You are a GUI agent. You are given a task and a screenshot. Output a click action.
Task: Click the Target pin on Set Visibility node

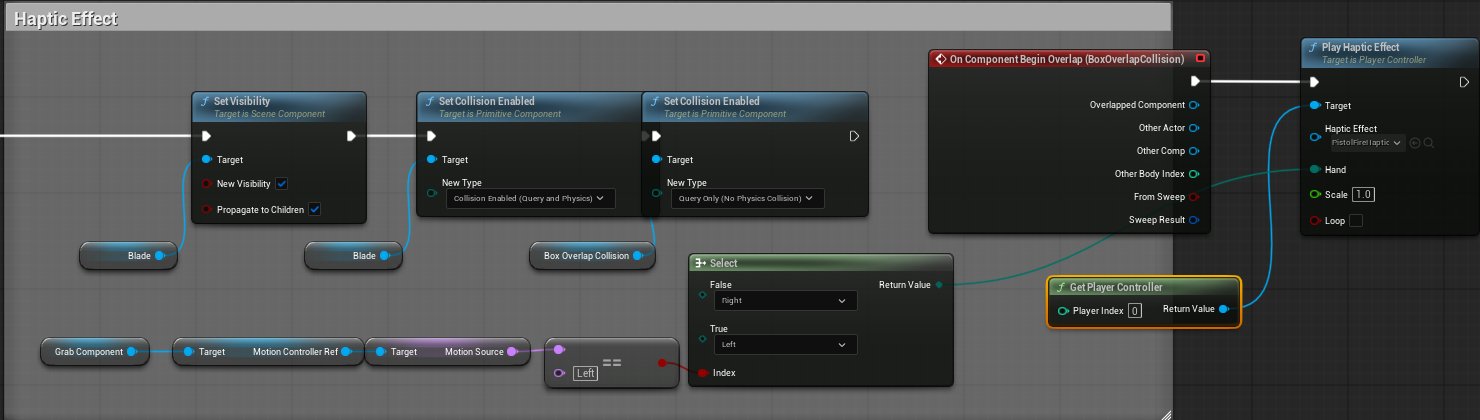pos(207,159)
